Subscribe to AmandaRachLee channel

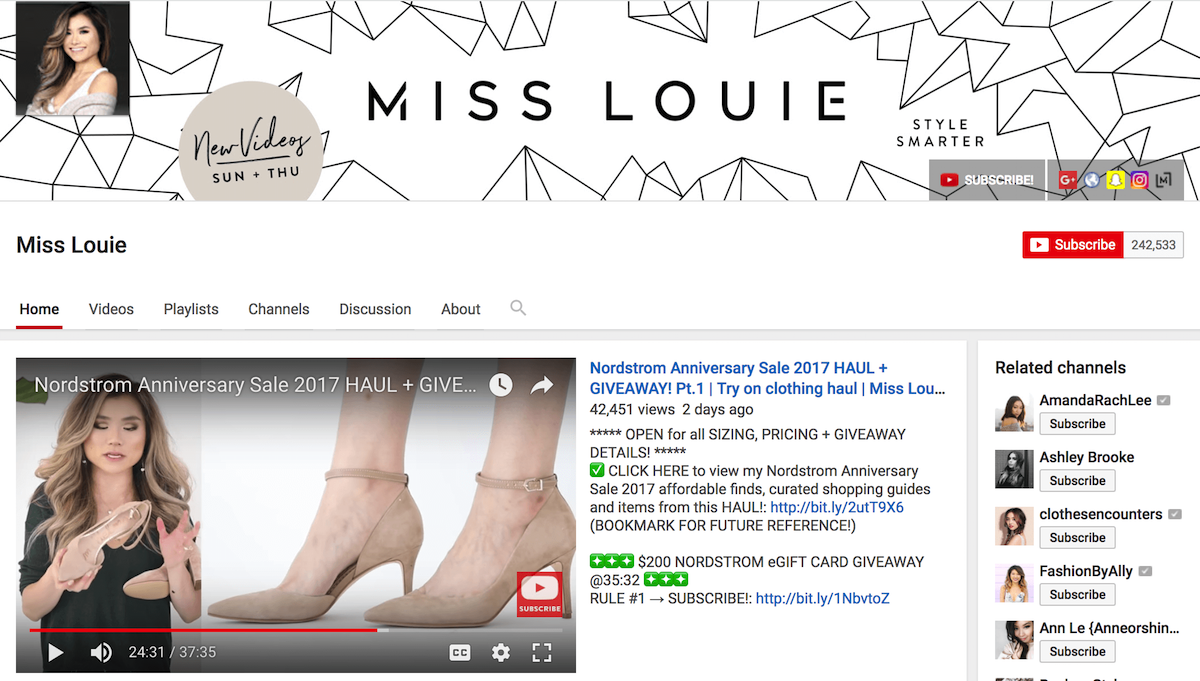click(1077, 424)
